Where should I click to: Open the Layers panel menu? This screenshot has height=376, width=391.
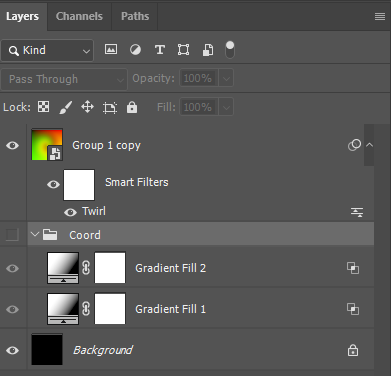tap(380, 16)
